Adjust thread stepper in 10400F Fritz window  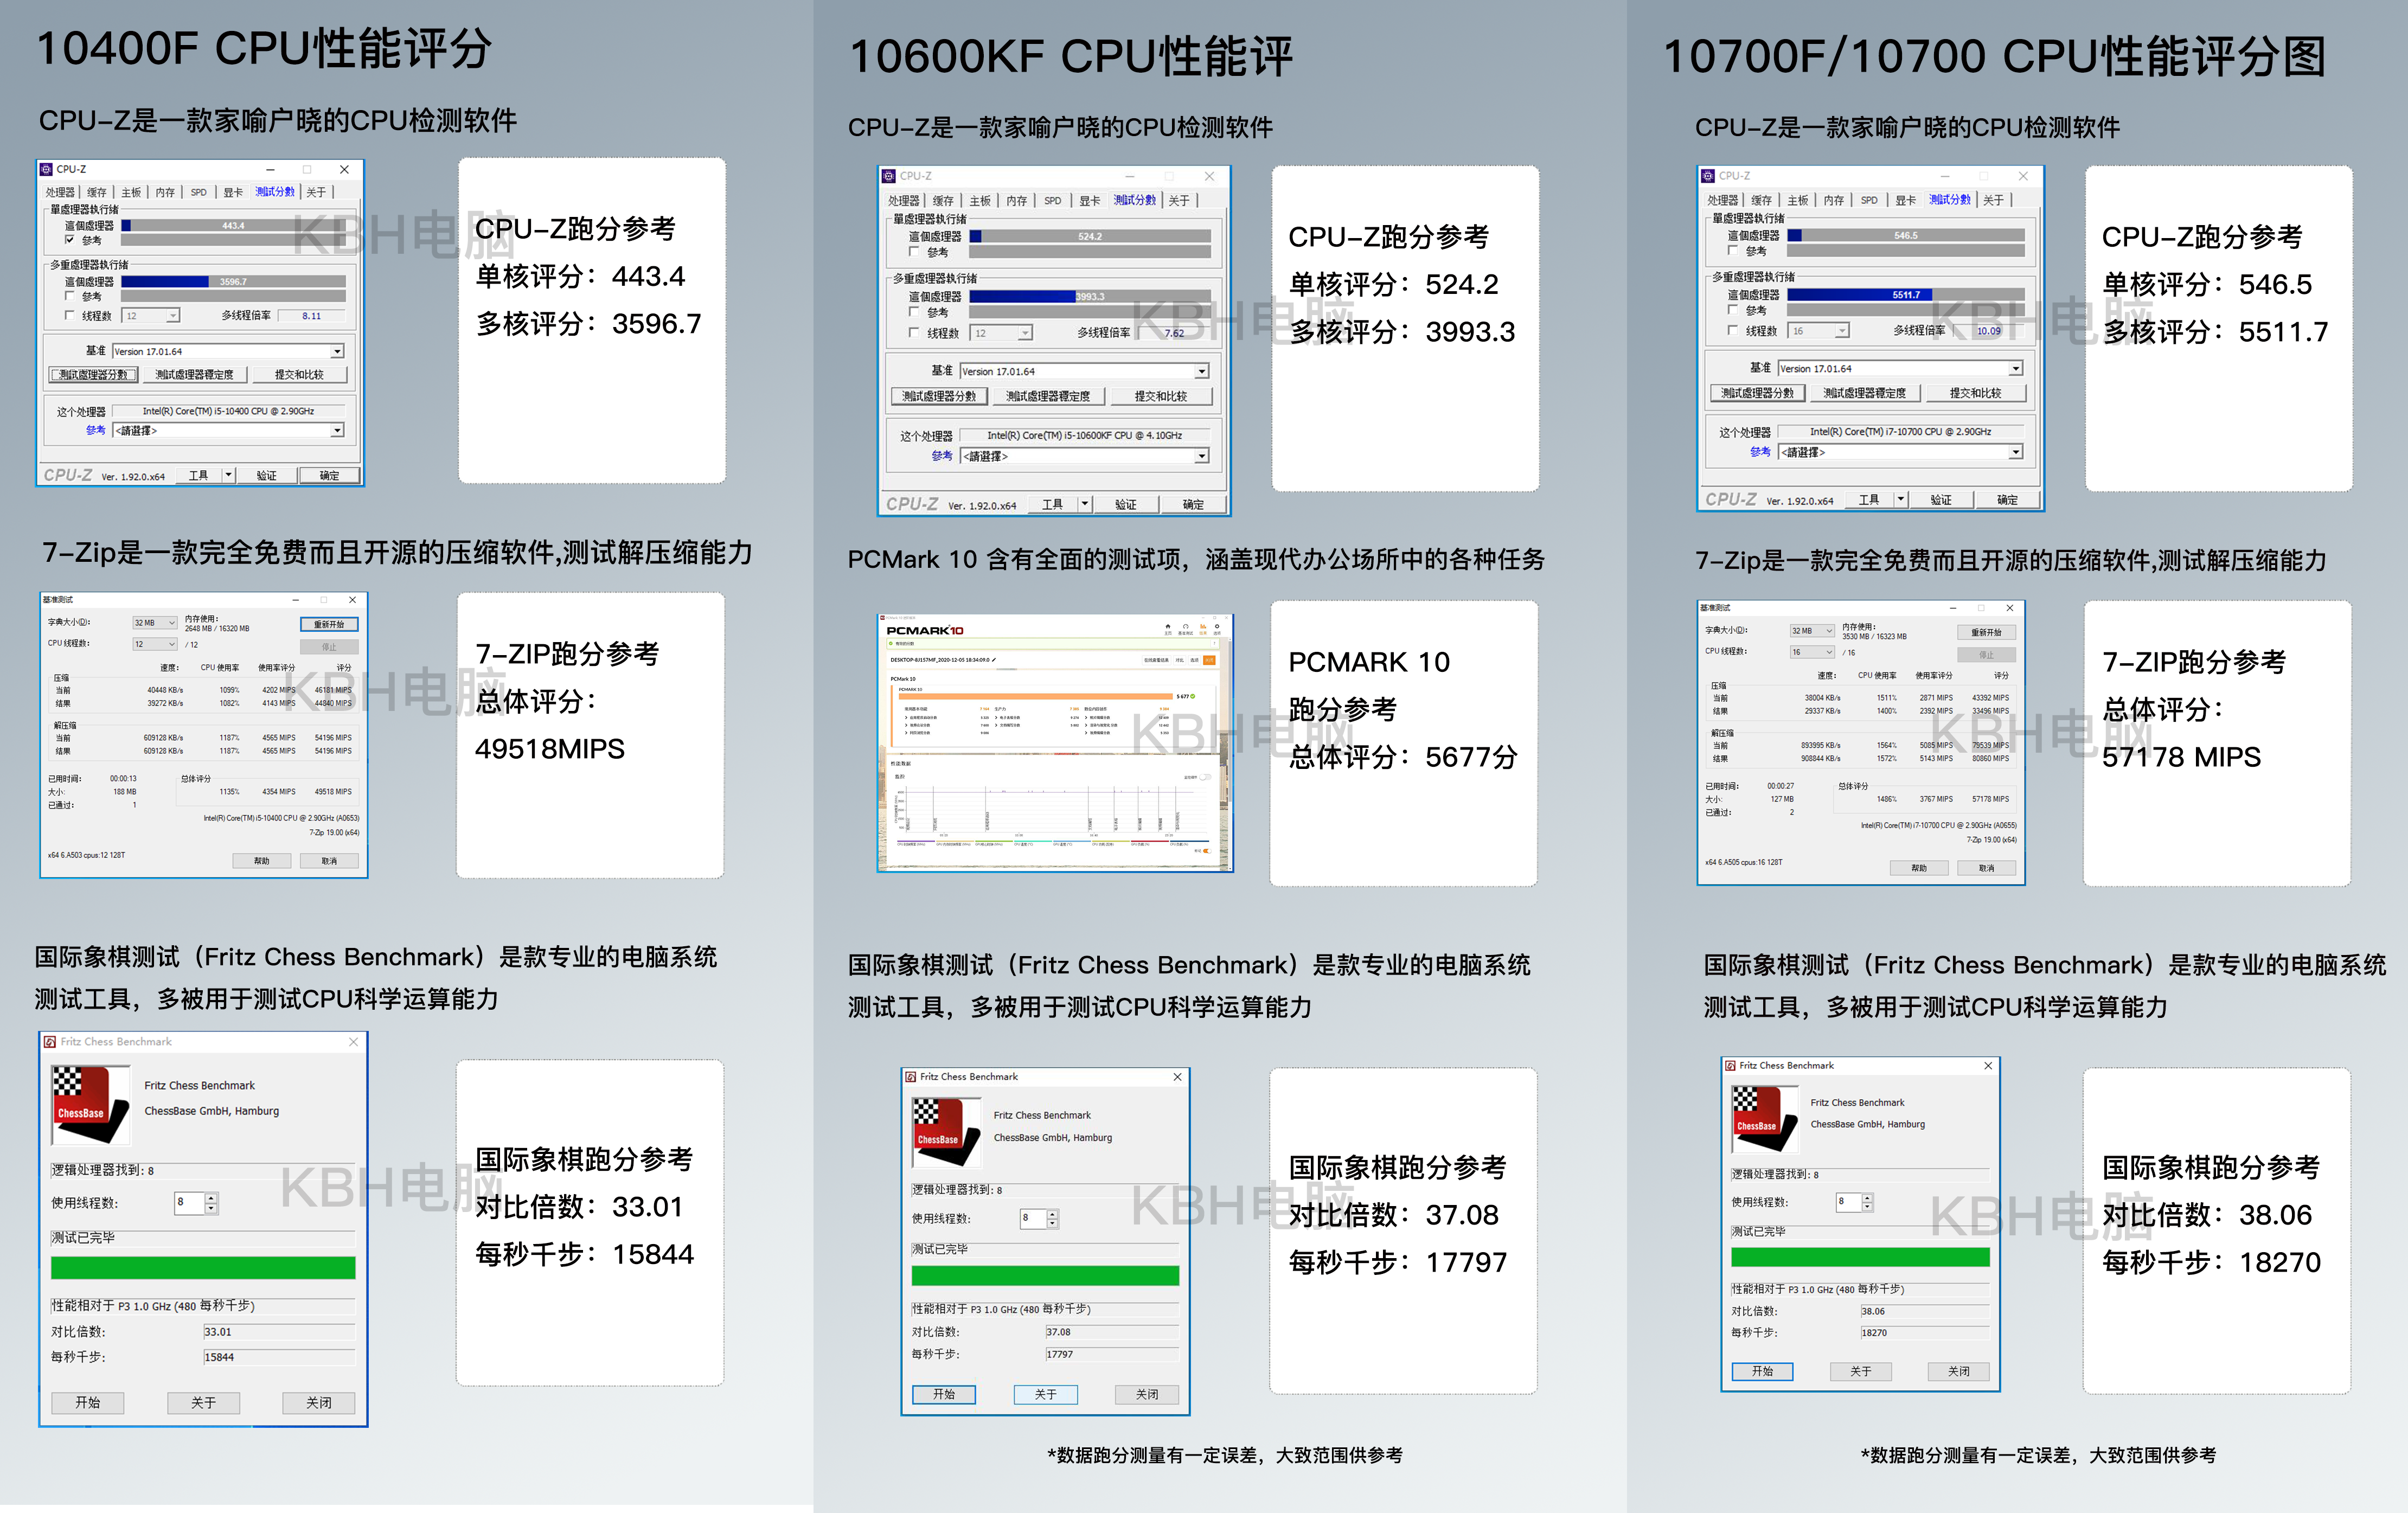(211, 1202)
